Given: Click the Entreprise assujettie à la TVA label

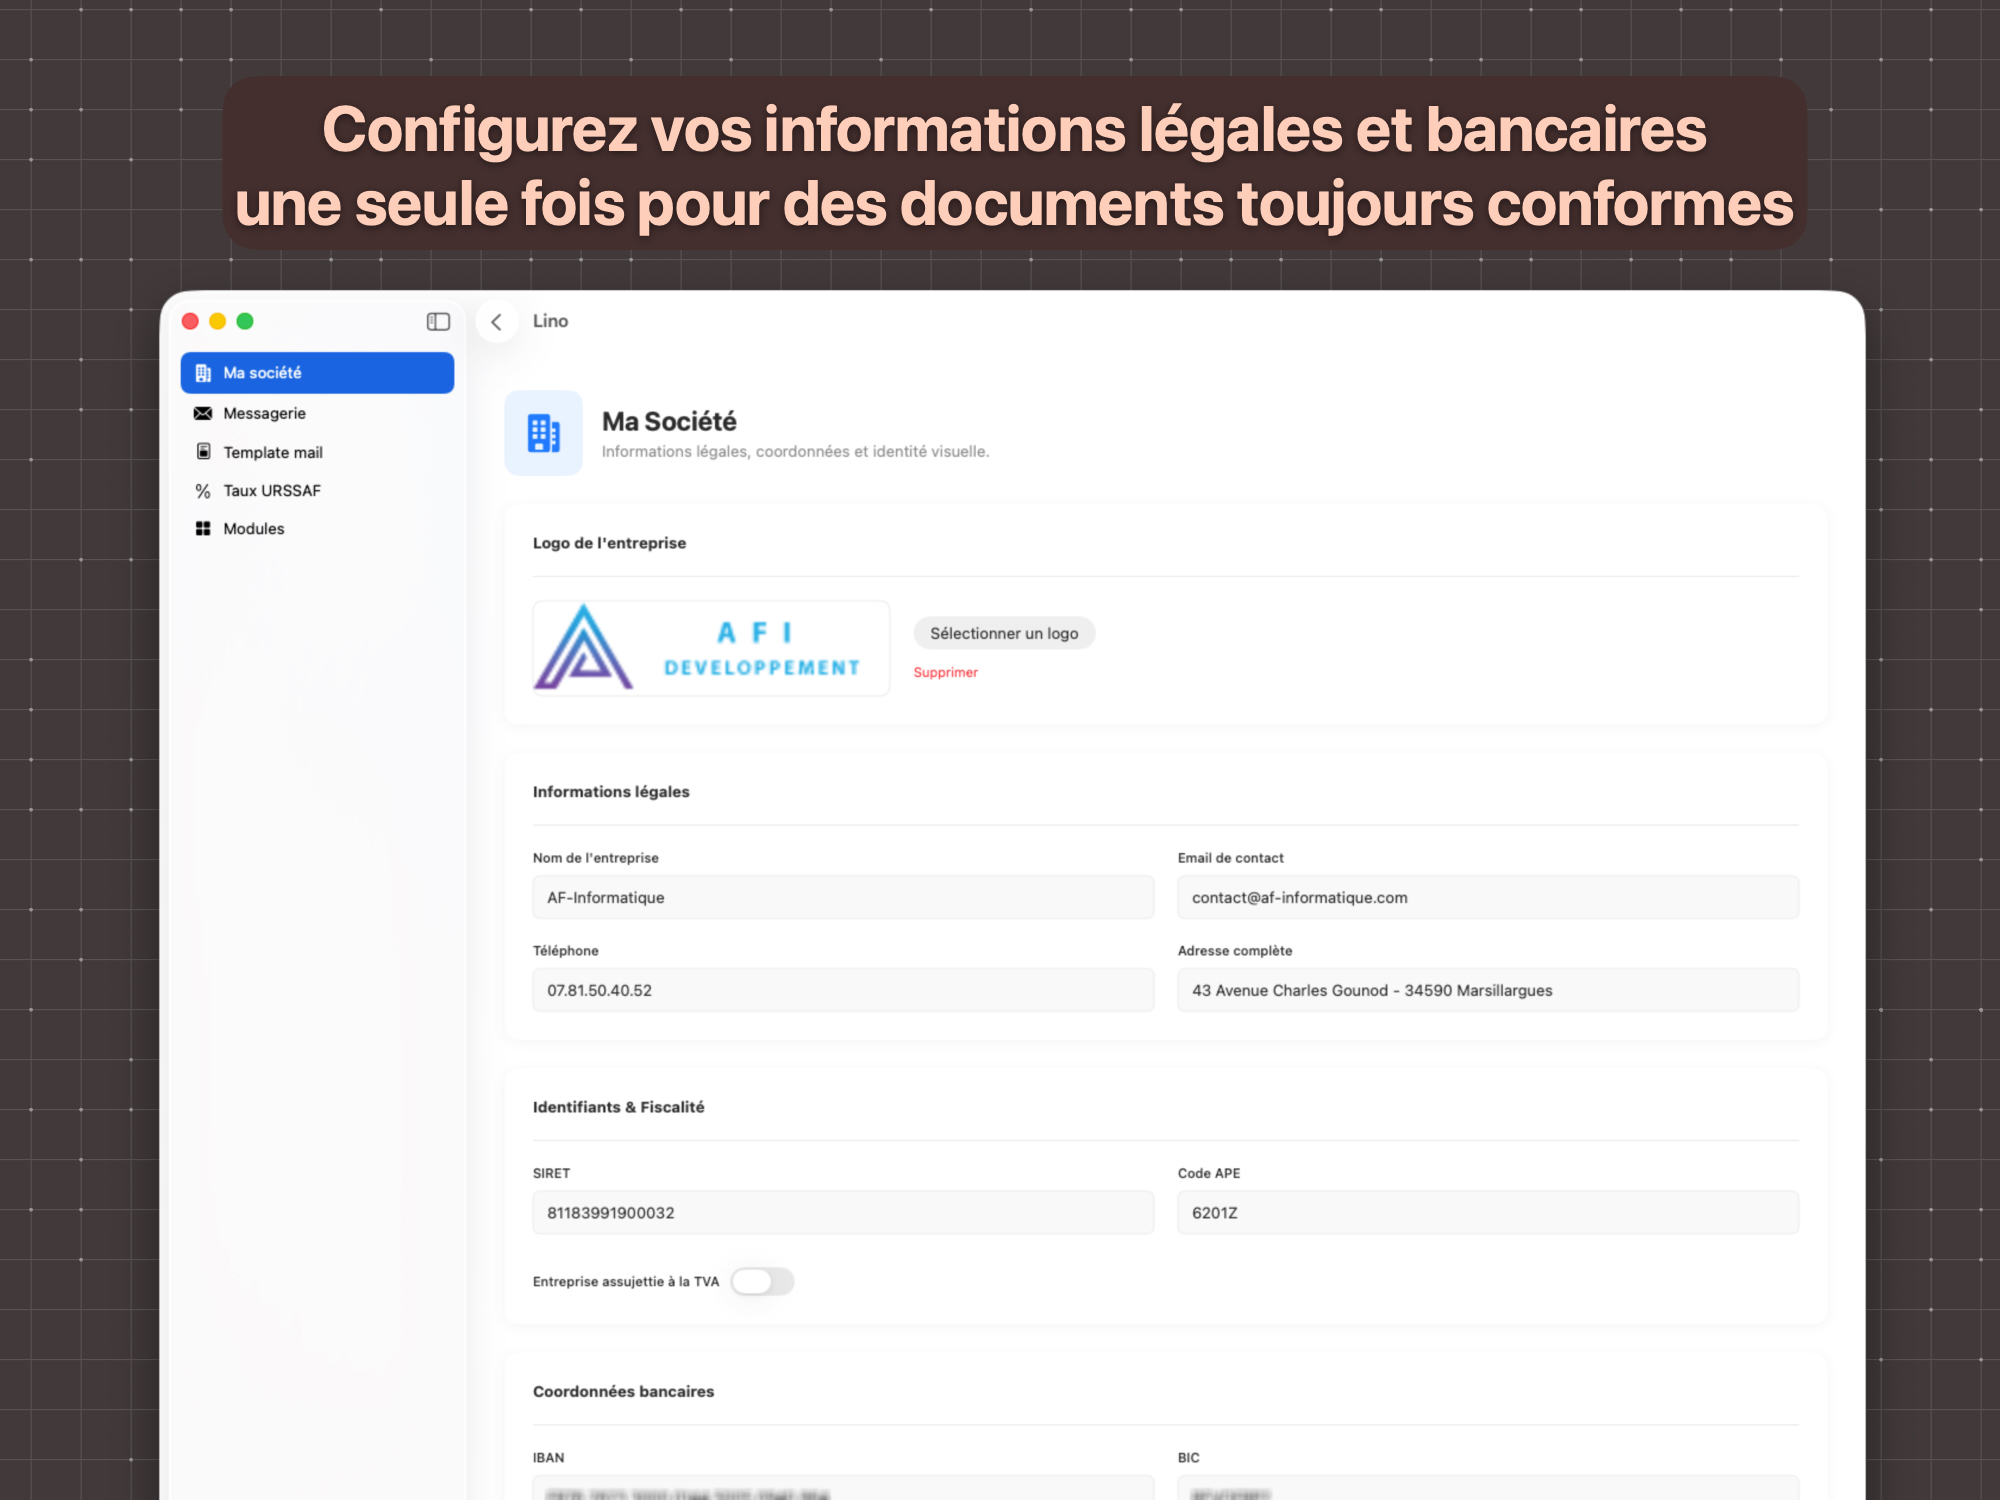Looking at the screenshot, I should click(626, 1282).
